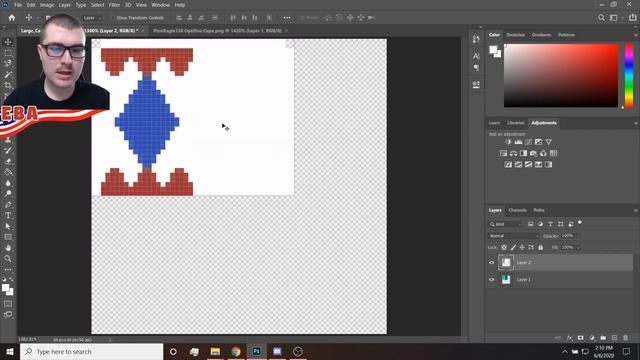Open layer styles fx button
The image size is (640, 360).
coord(569,338)
